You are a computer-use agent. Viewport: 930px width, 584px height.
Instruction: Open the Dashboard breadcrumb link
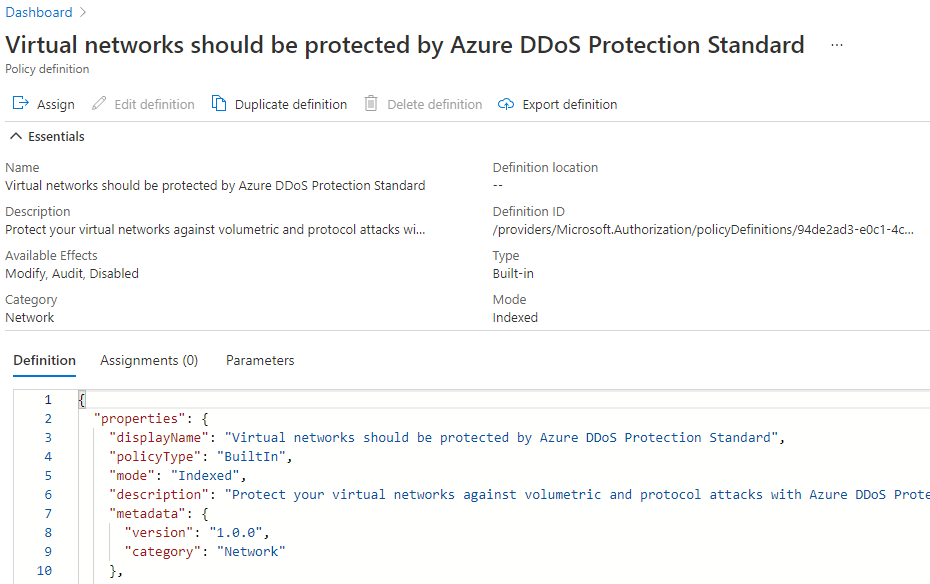[x=39, y=13]
